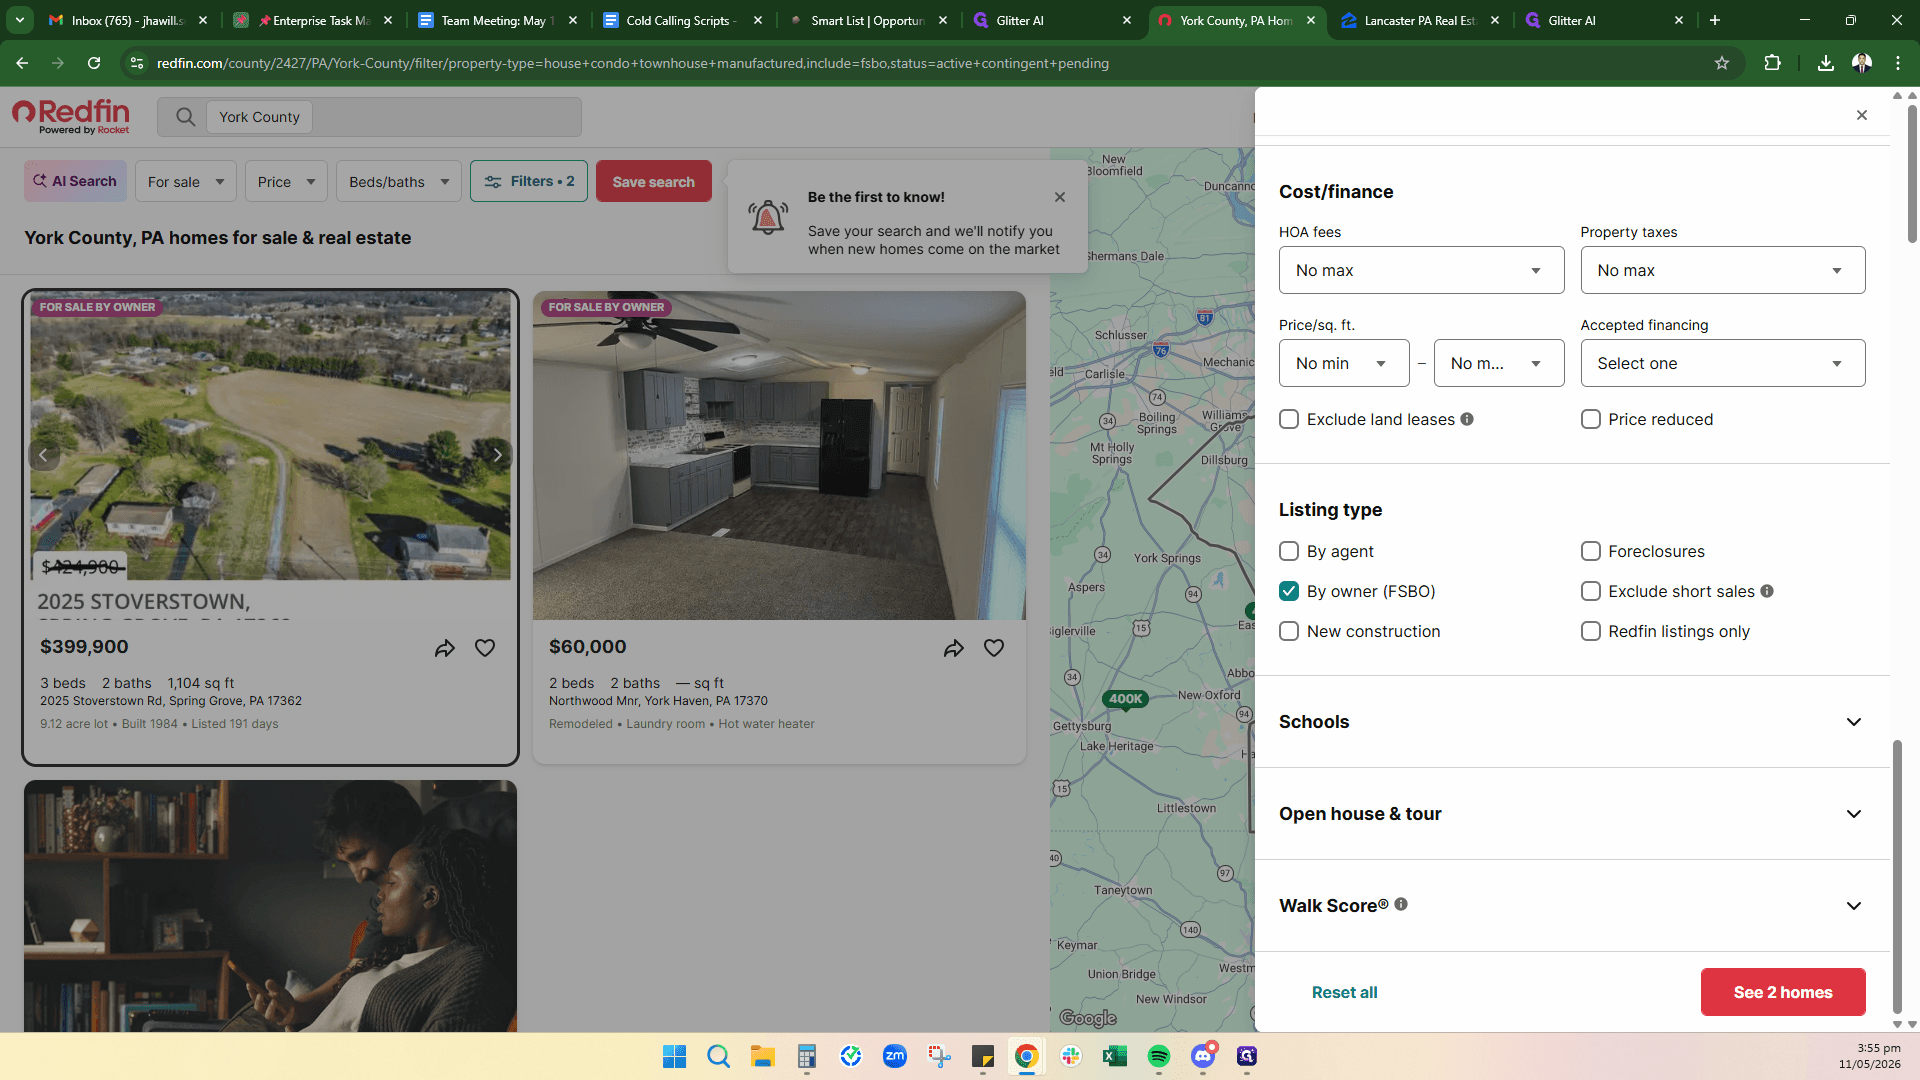
Task: Switch to Cold Calling Scripts tab
Action: coord(682,20)
